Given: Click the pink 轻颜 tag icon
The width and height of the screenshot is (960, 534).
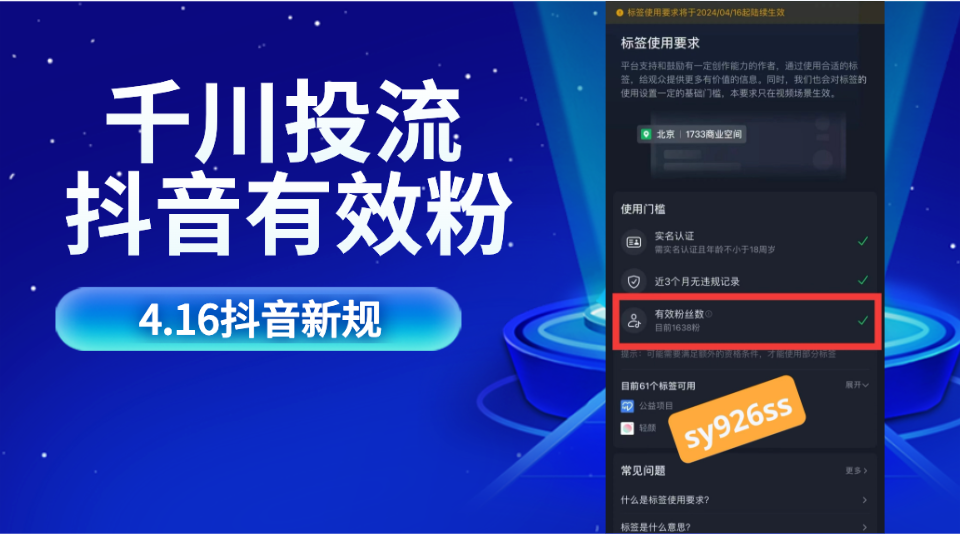Looking at the screenshot, I should pos(627,428).
